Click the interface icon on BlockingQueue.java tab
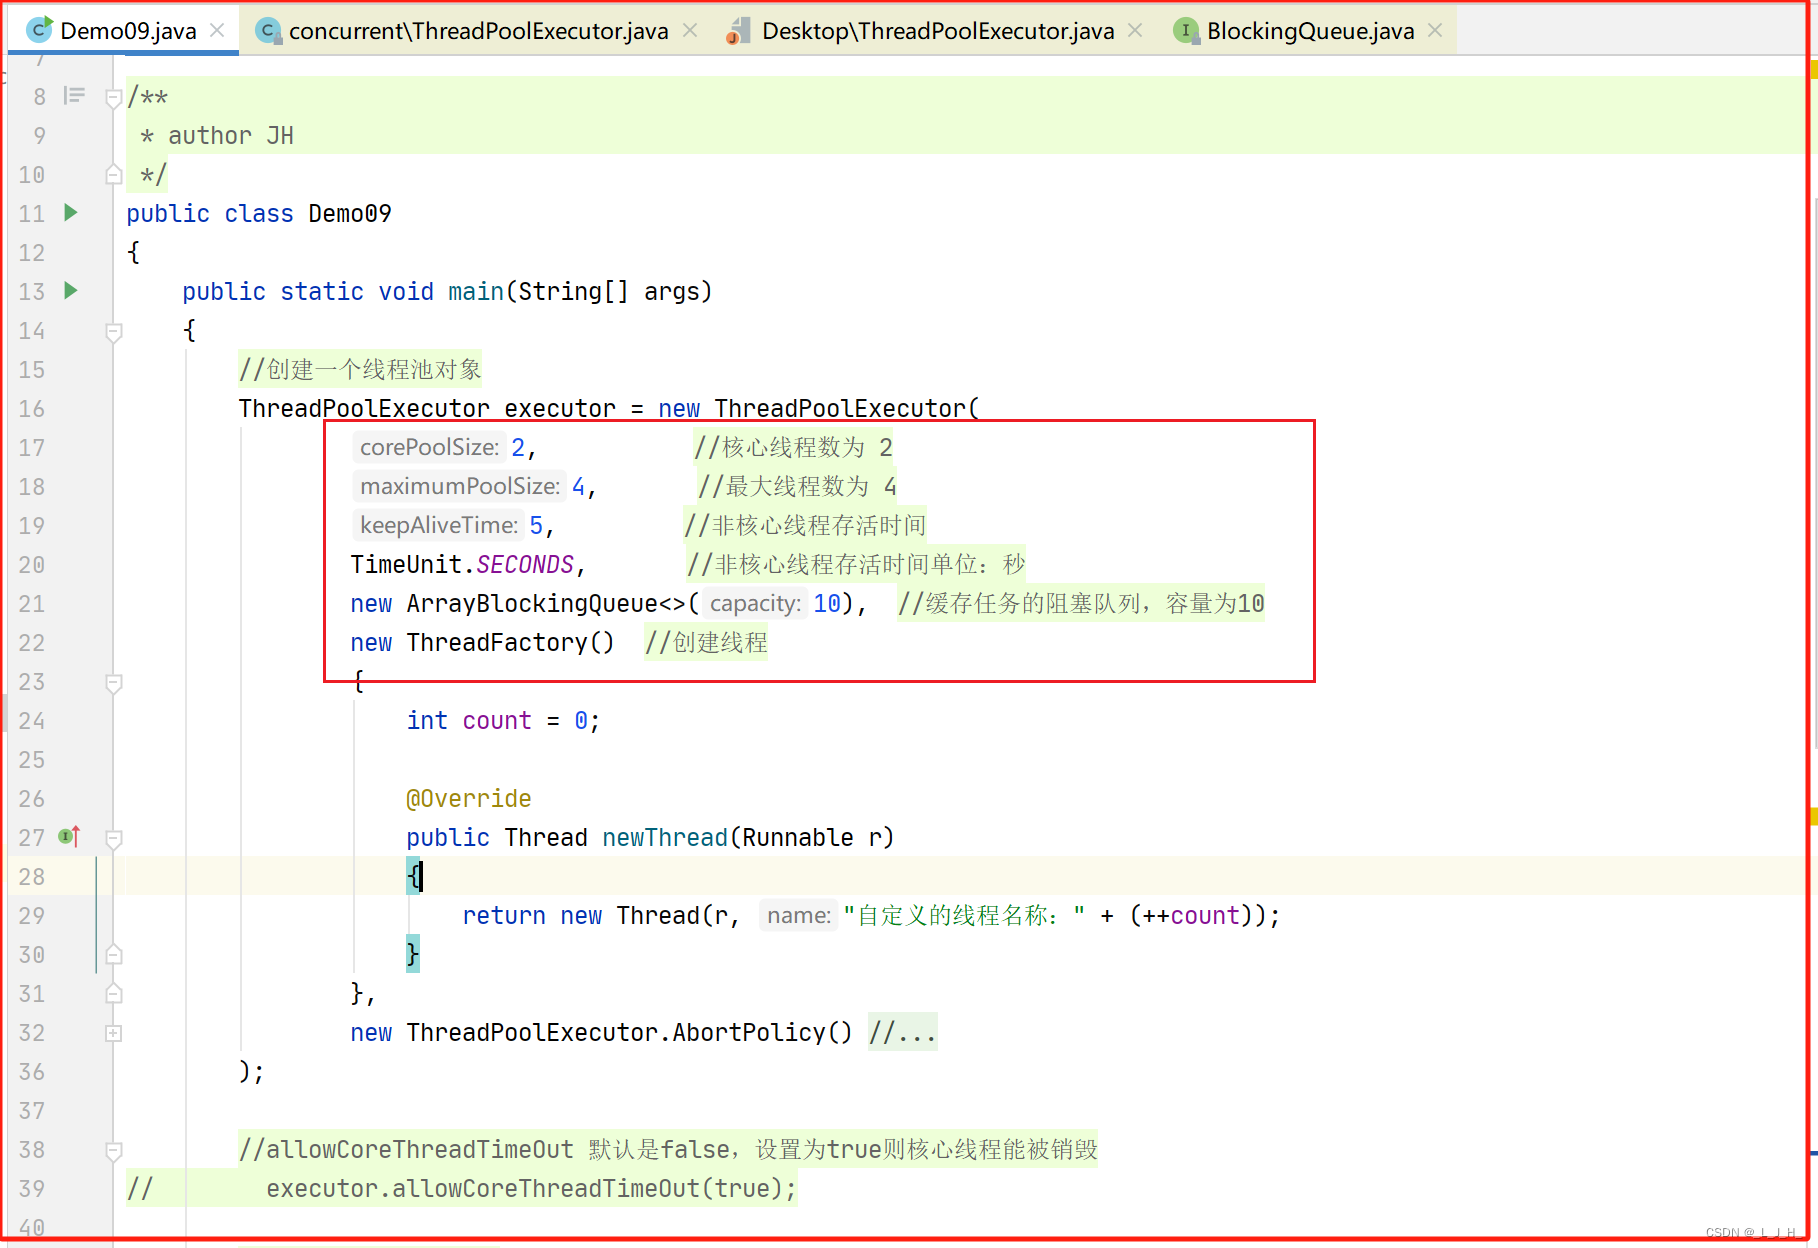The height and width of the screenshot is (1248, 1818). pyautogui.click(x=1185, y=31)
